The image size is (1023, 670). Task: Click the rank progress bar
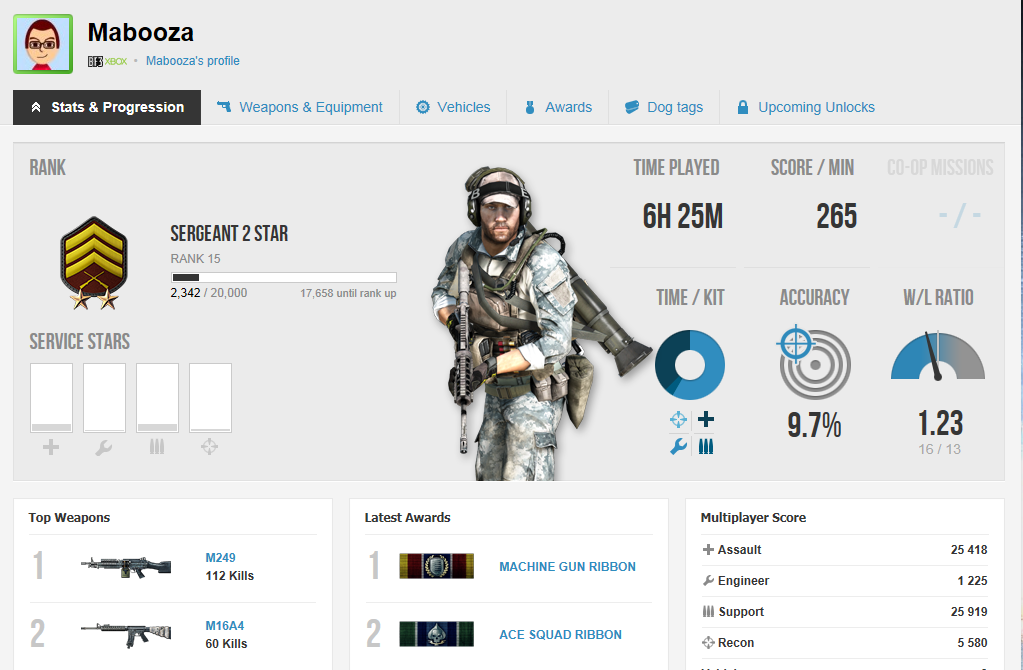(x=284, y=277)
